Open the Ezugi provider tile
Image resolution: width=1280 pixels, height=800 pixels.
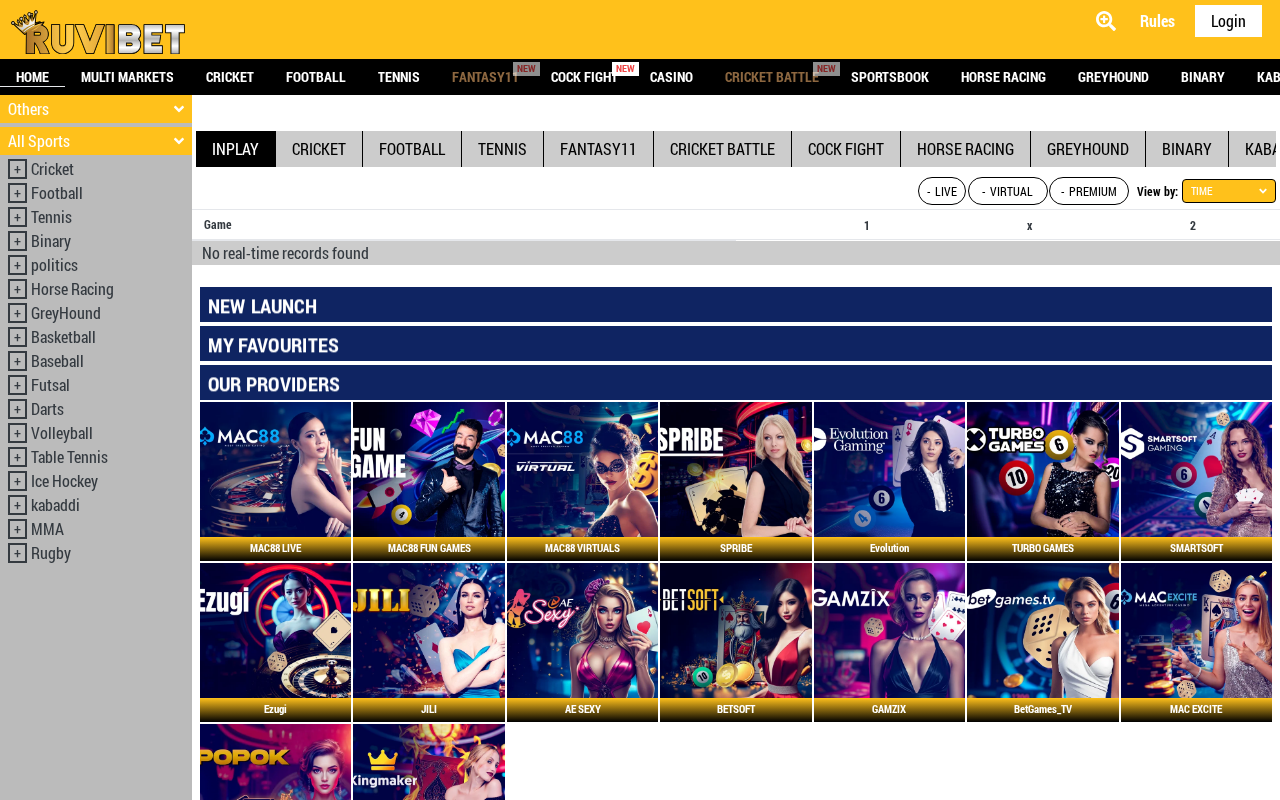[x=275, y=642]
